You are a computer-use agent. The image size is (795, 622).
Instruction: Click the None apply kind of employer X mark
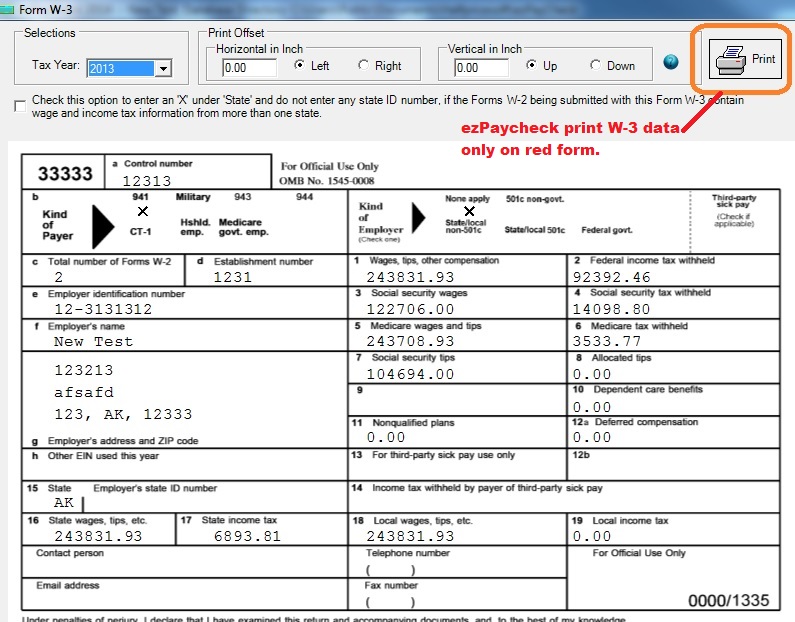pyautogui.click(x=470, y=211)
